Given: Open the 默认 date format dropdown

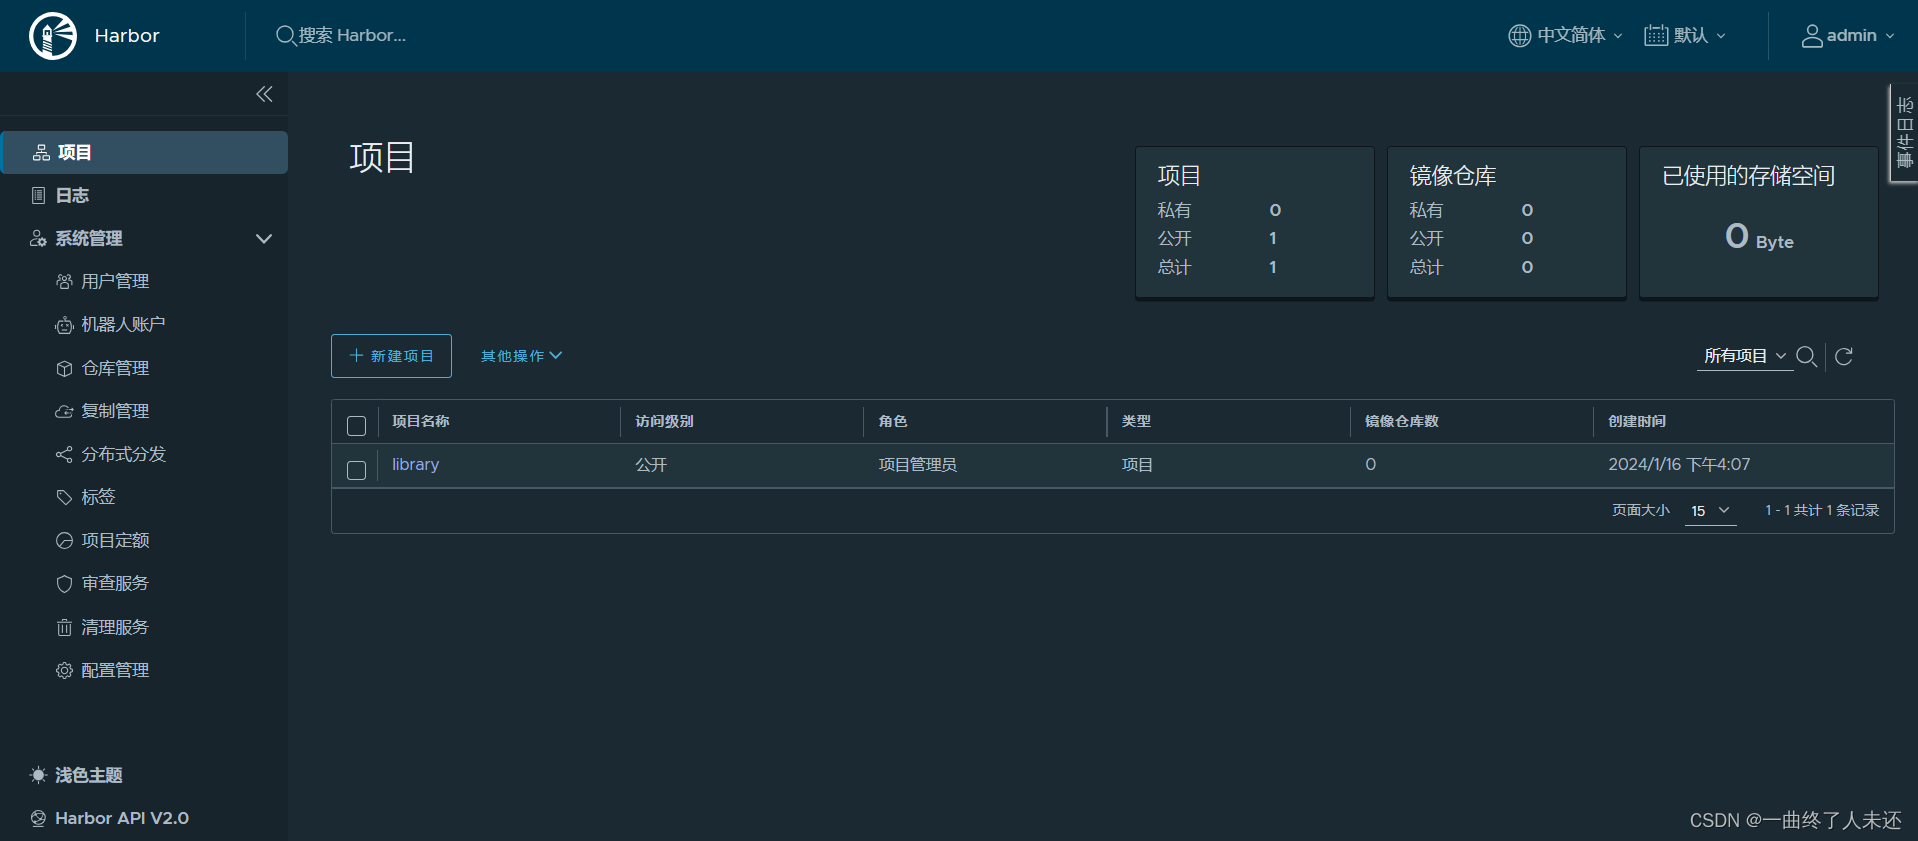Looking at the screenshot, I should point(1685,36).
